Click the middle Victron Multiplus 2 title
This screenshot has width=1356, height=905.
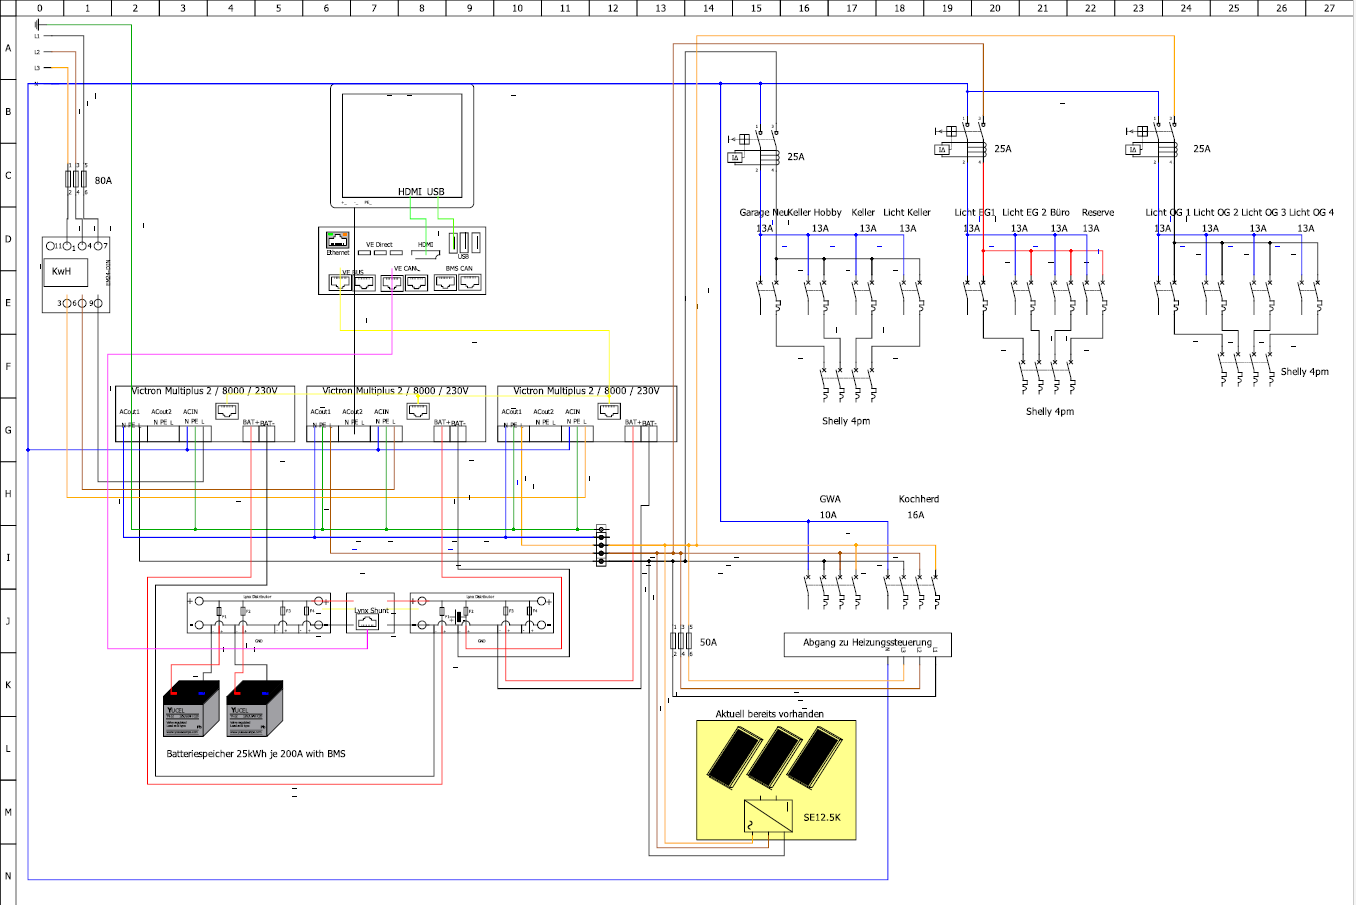coord(395,391)
